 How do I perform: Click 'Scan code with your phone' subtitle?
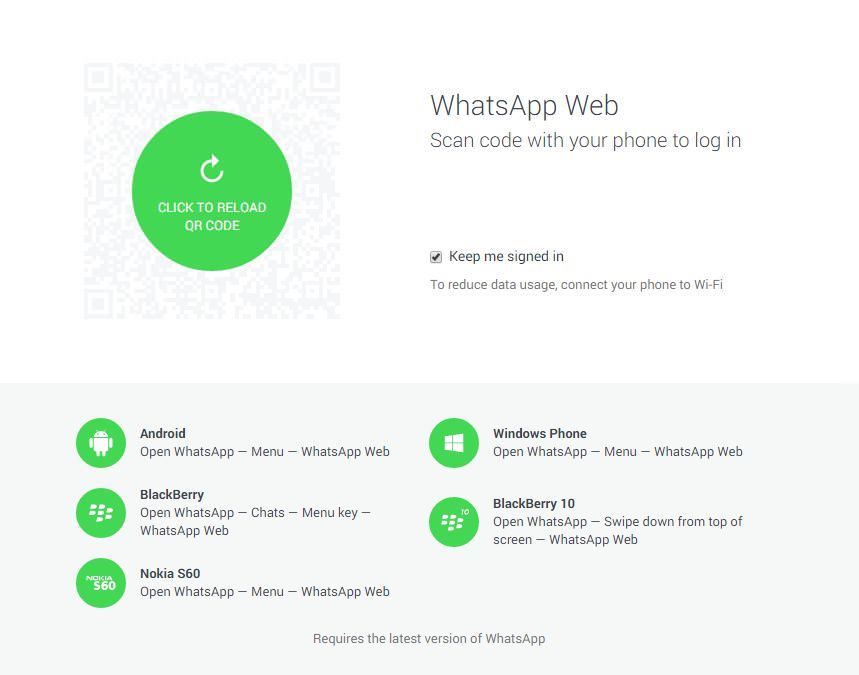coord(585,141)
